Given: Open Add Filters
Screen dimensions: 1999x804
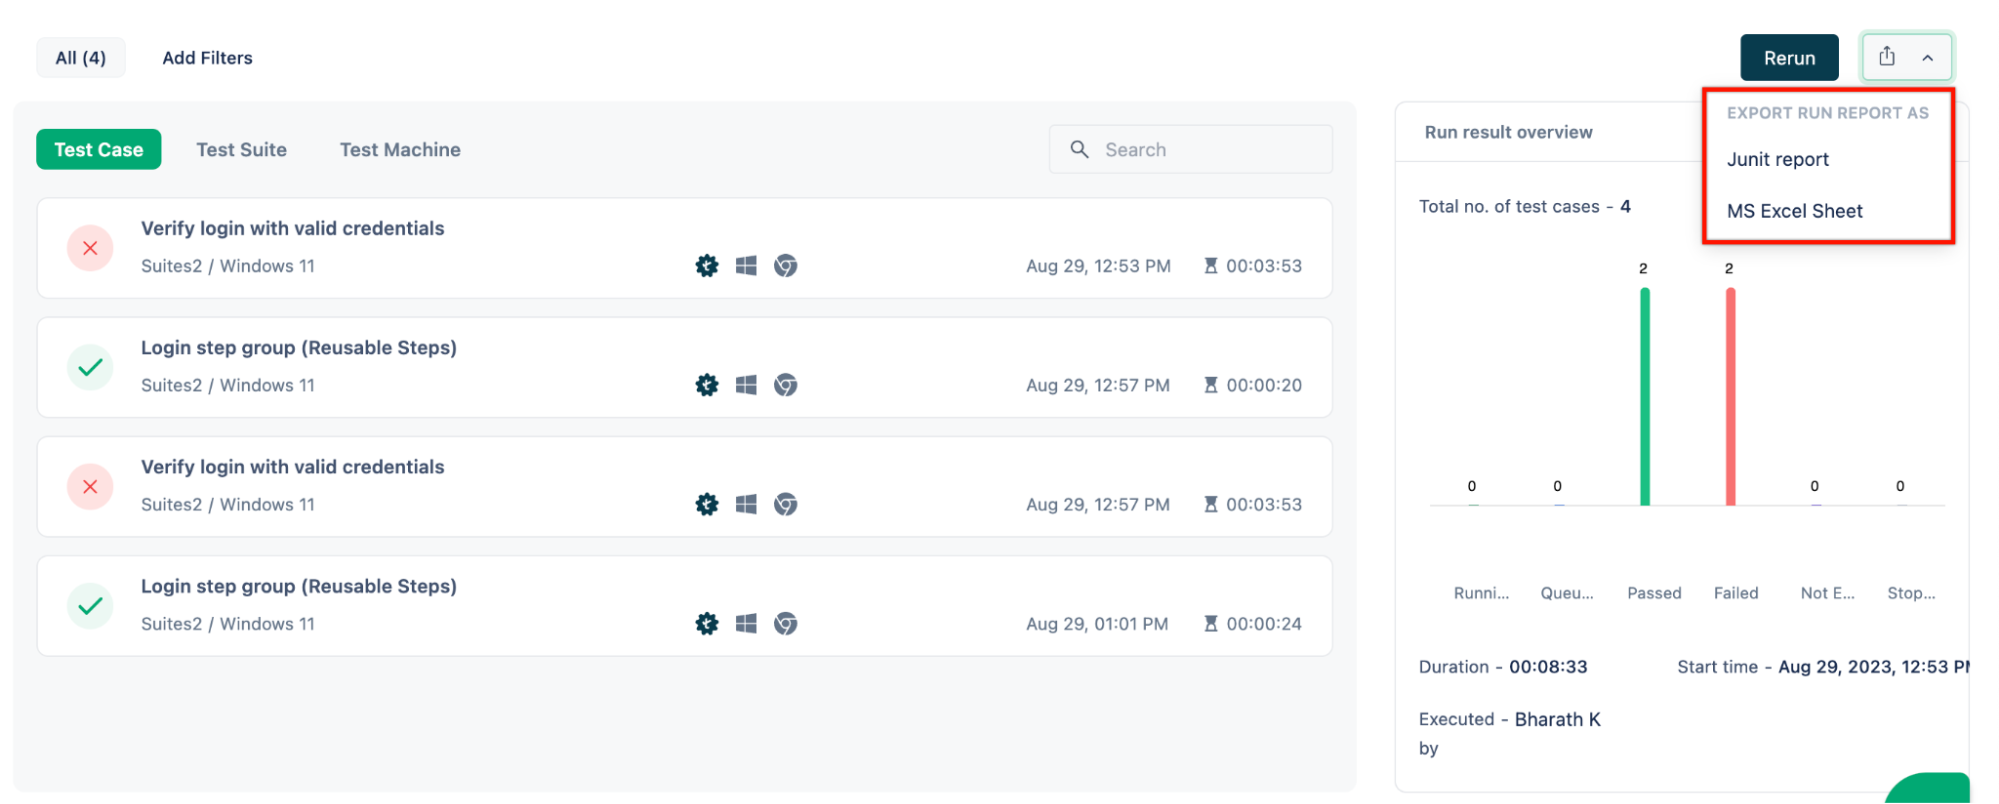Looking at the screenshot, I should tap(207, 58).
